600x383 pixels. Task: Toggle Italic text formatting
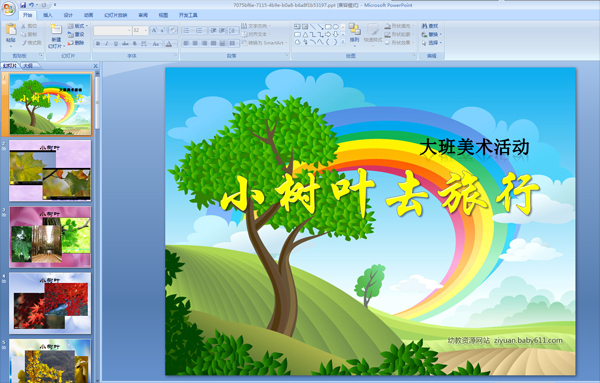107,44
